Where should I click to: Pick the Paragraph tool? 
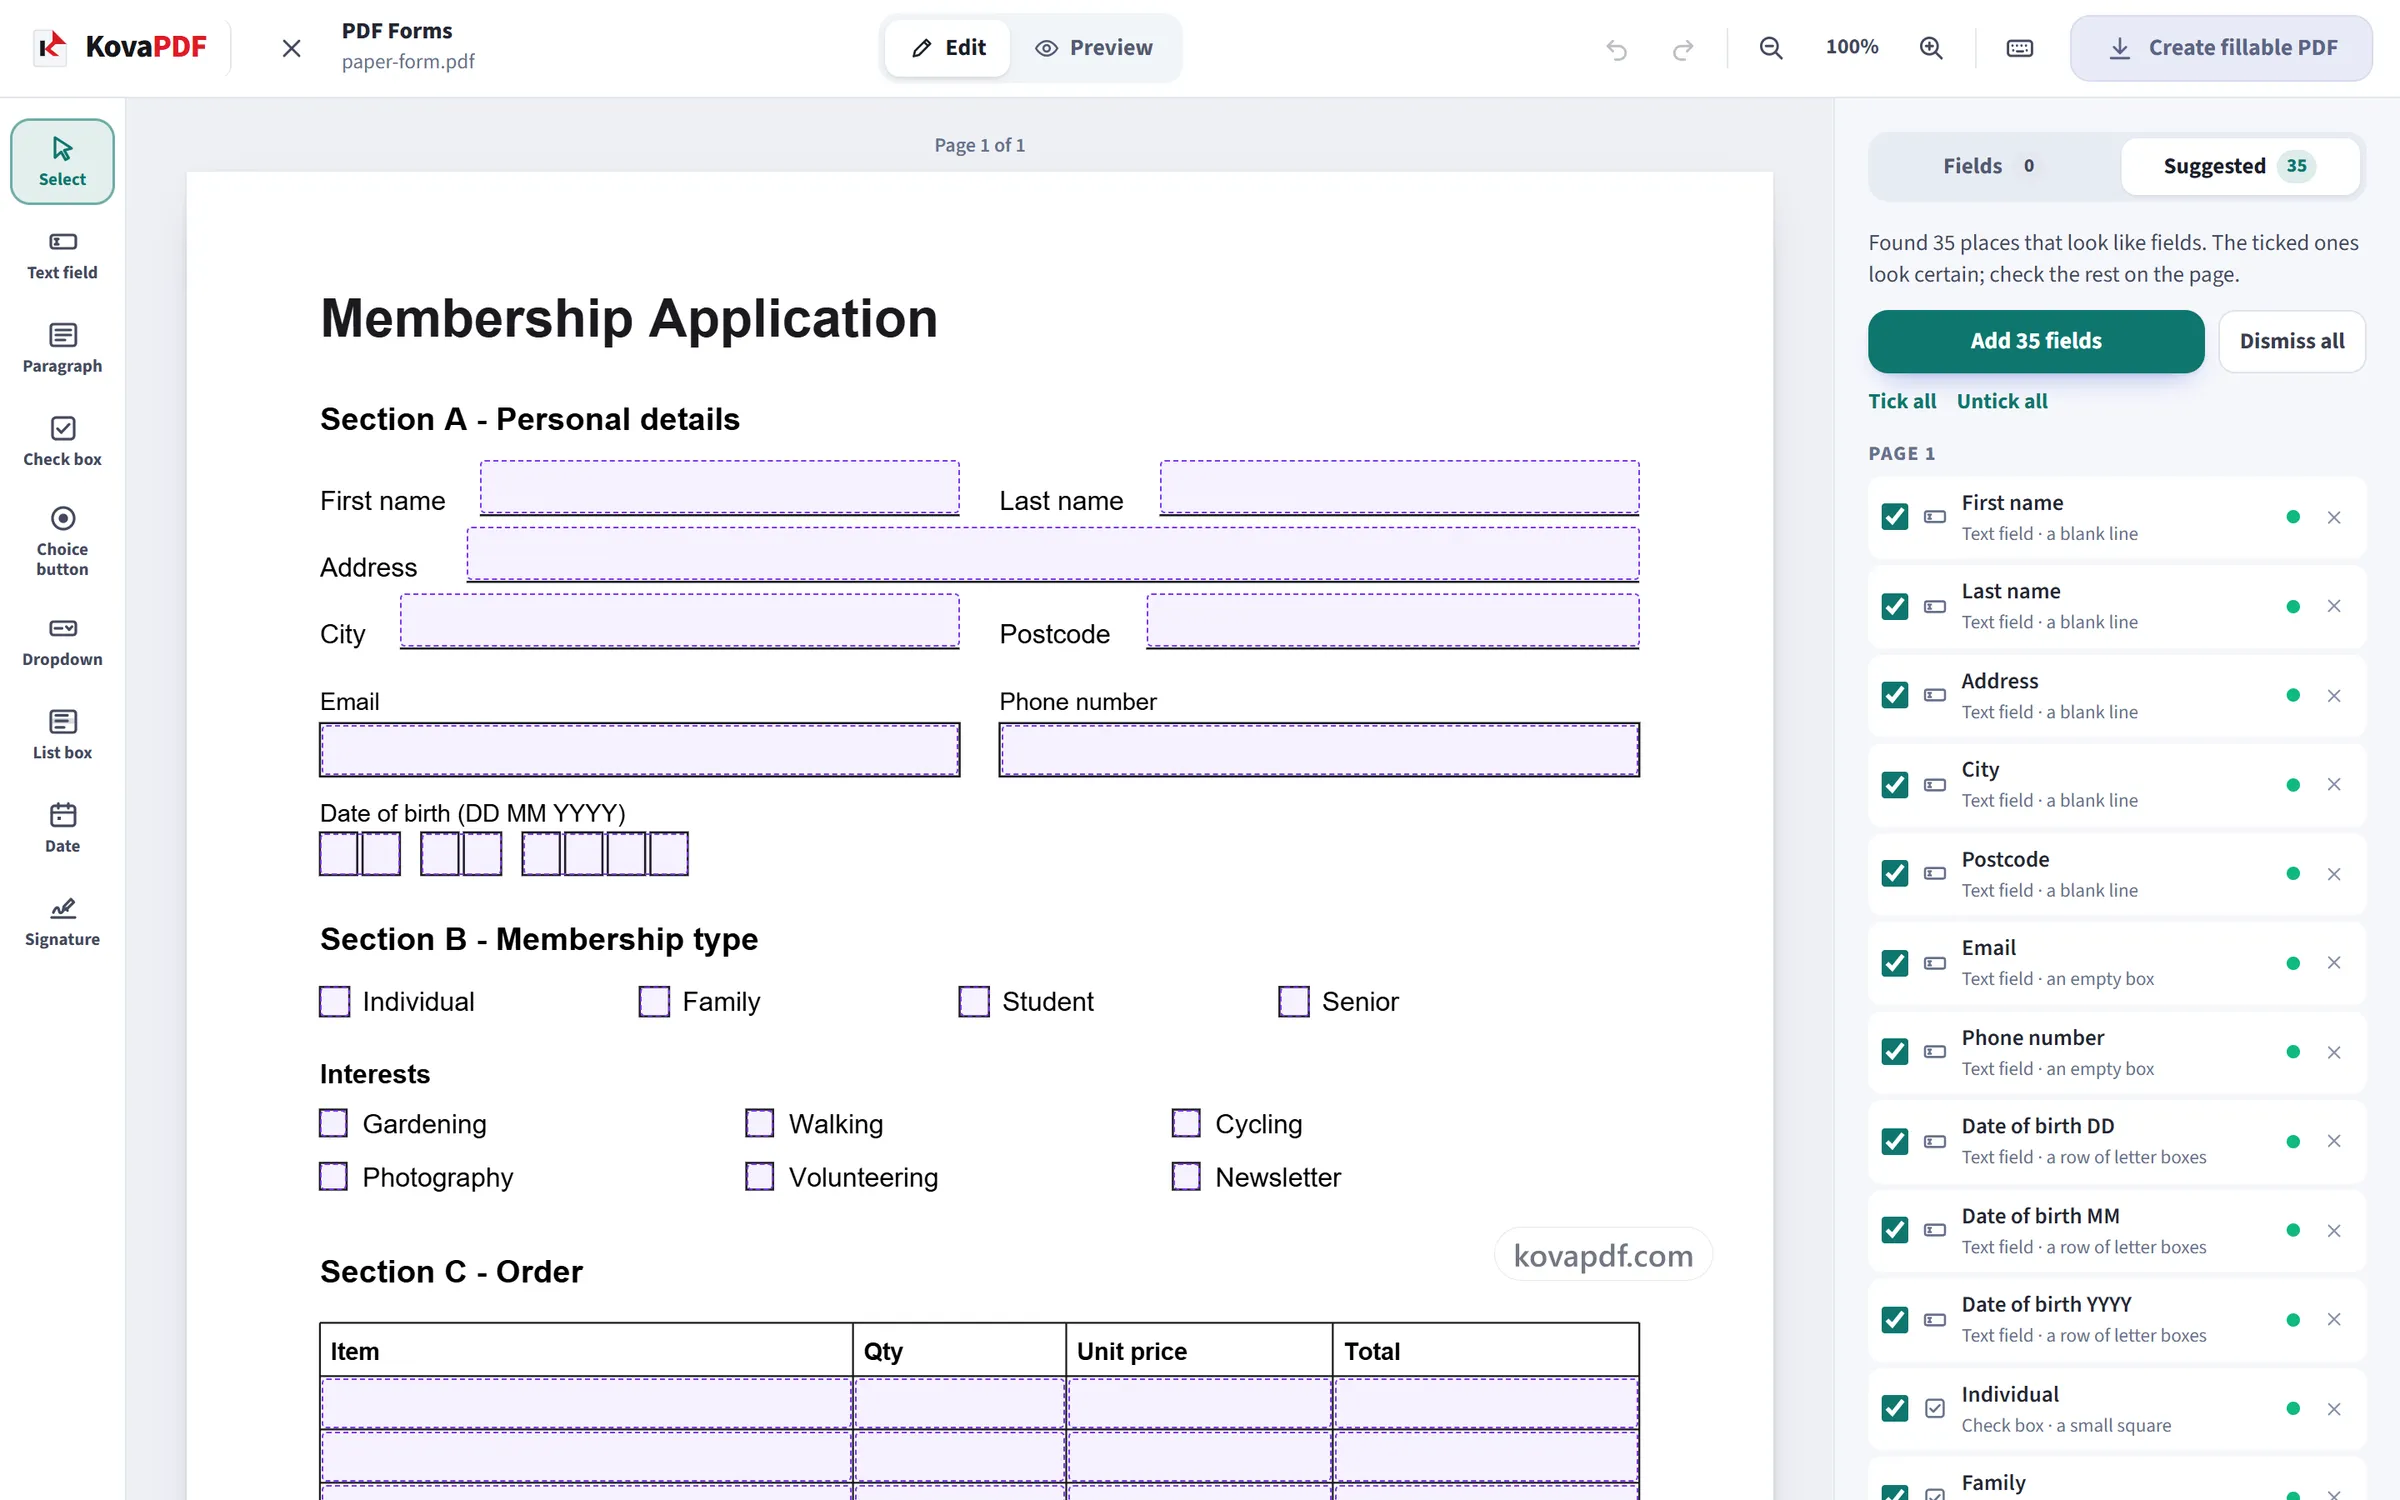[x=62, y=349]
